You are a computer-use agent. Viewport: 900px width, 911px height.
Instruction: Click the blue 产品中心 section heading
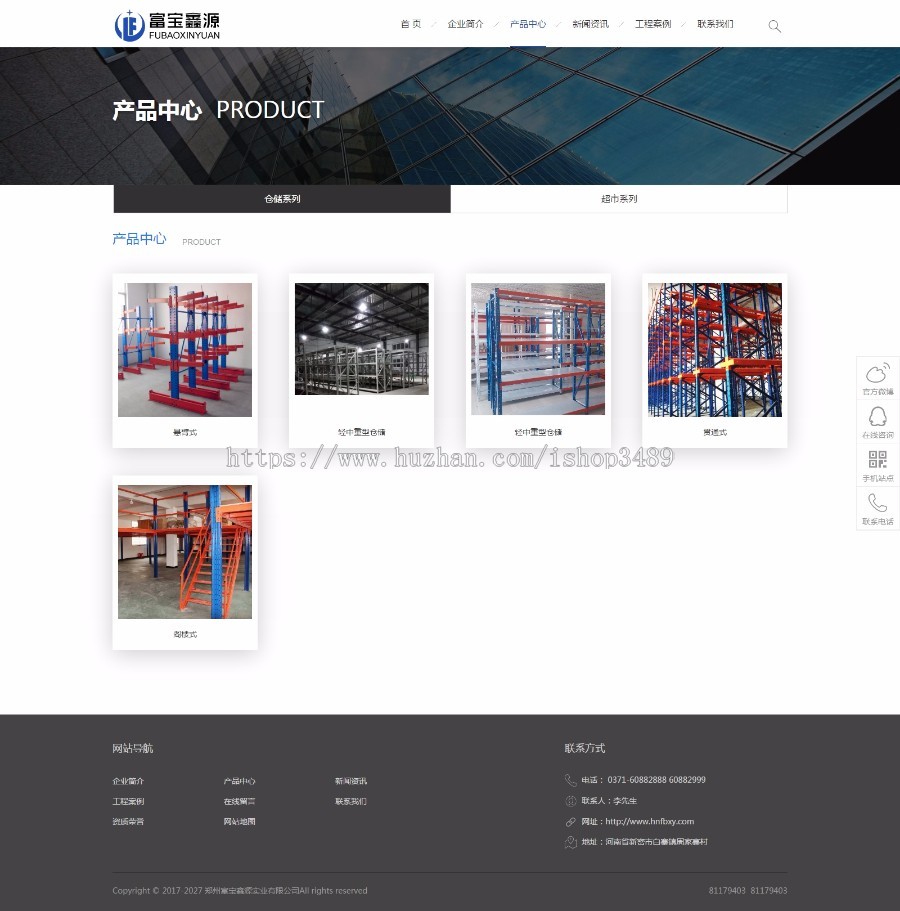tap(139, 239)
